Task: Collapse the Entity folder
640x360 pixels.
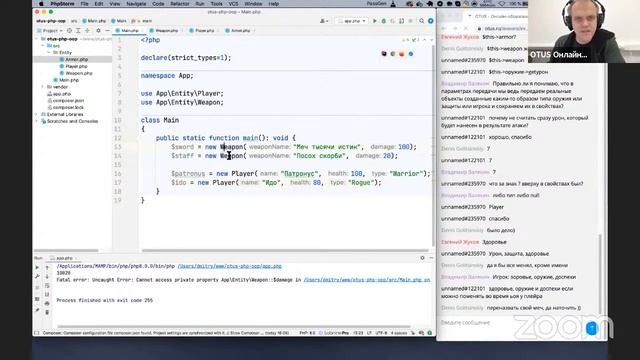Action: pos(49,53)
